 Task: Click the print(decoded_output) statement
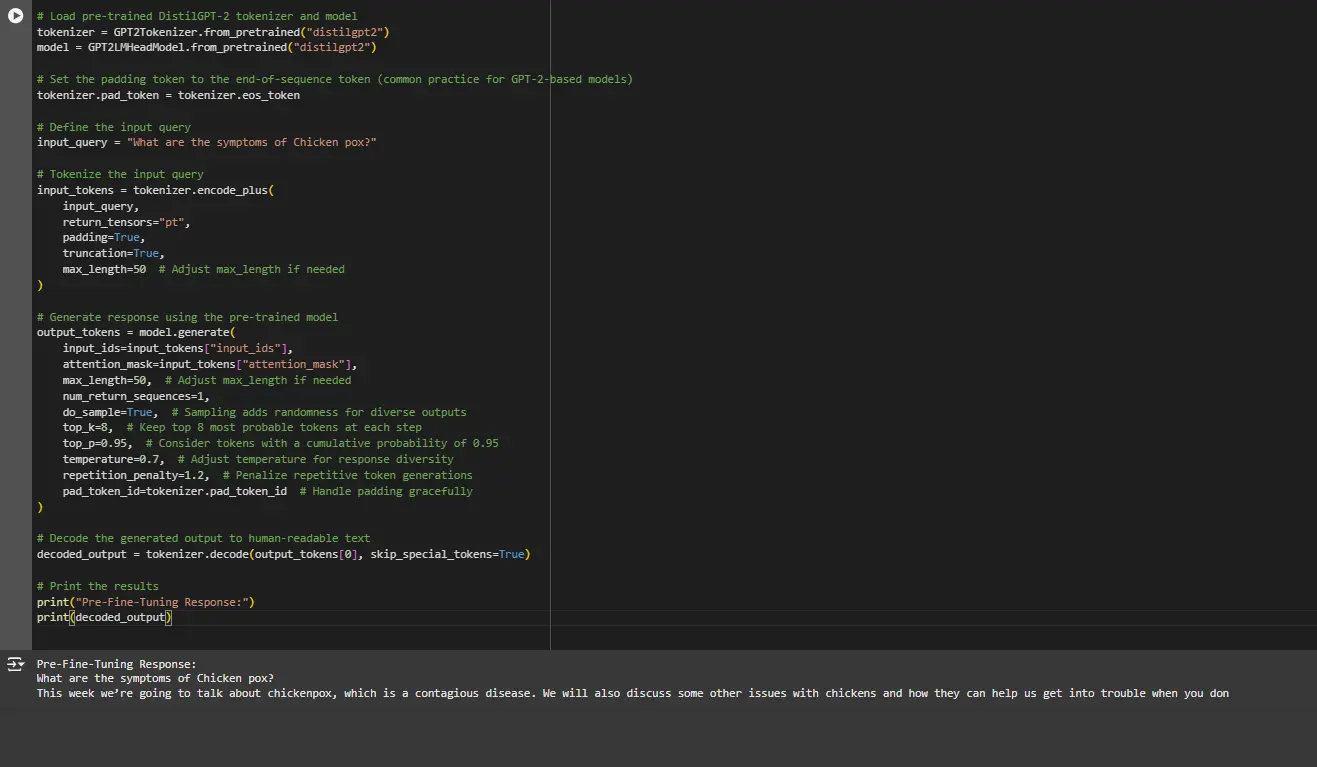click(105, 618)
